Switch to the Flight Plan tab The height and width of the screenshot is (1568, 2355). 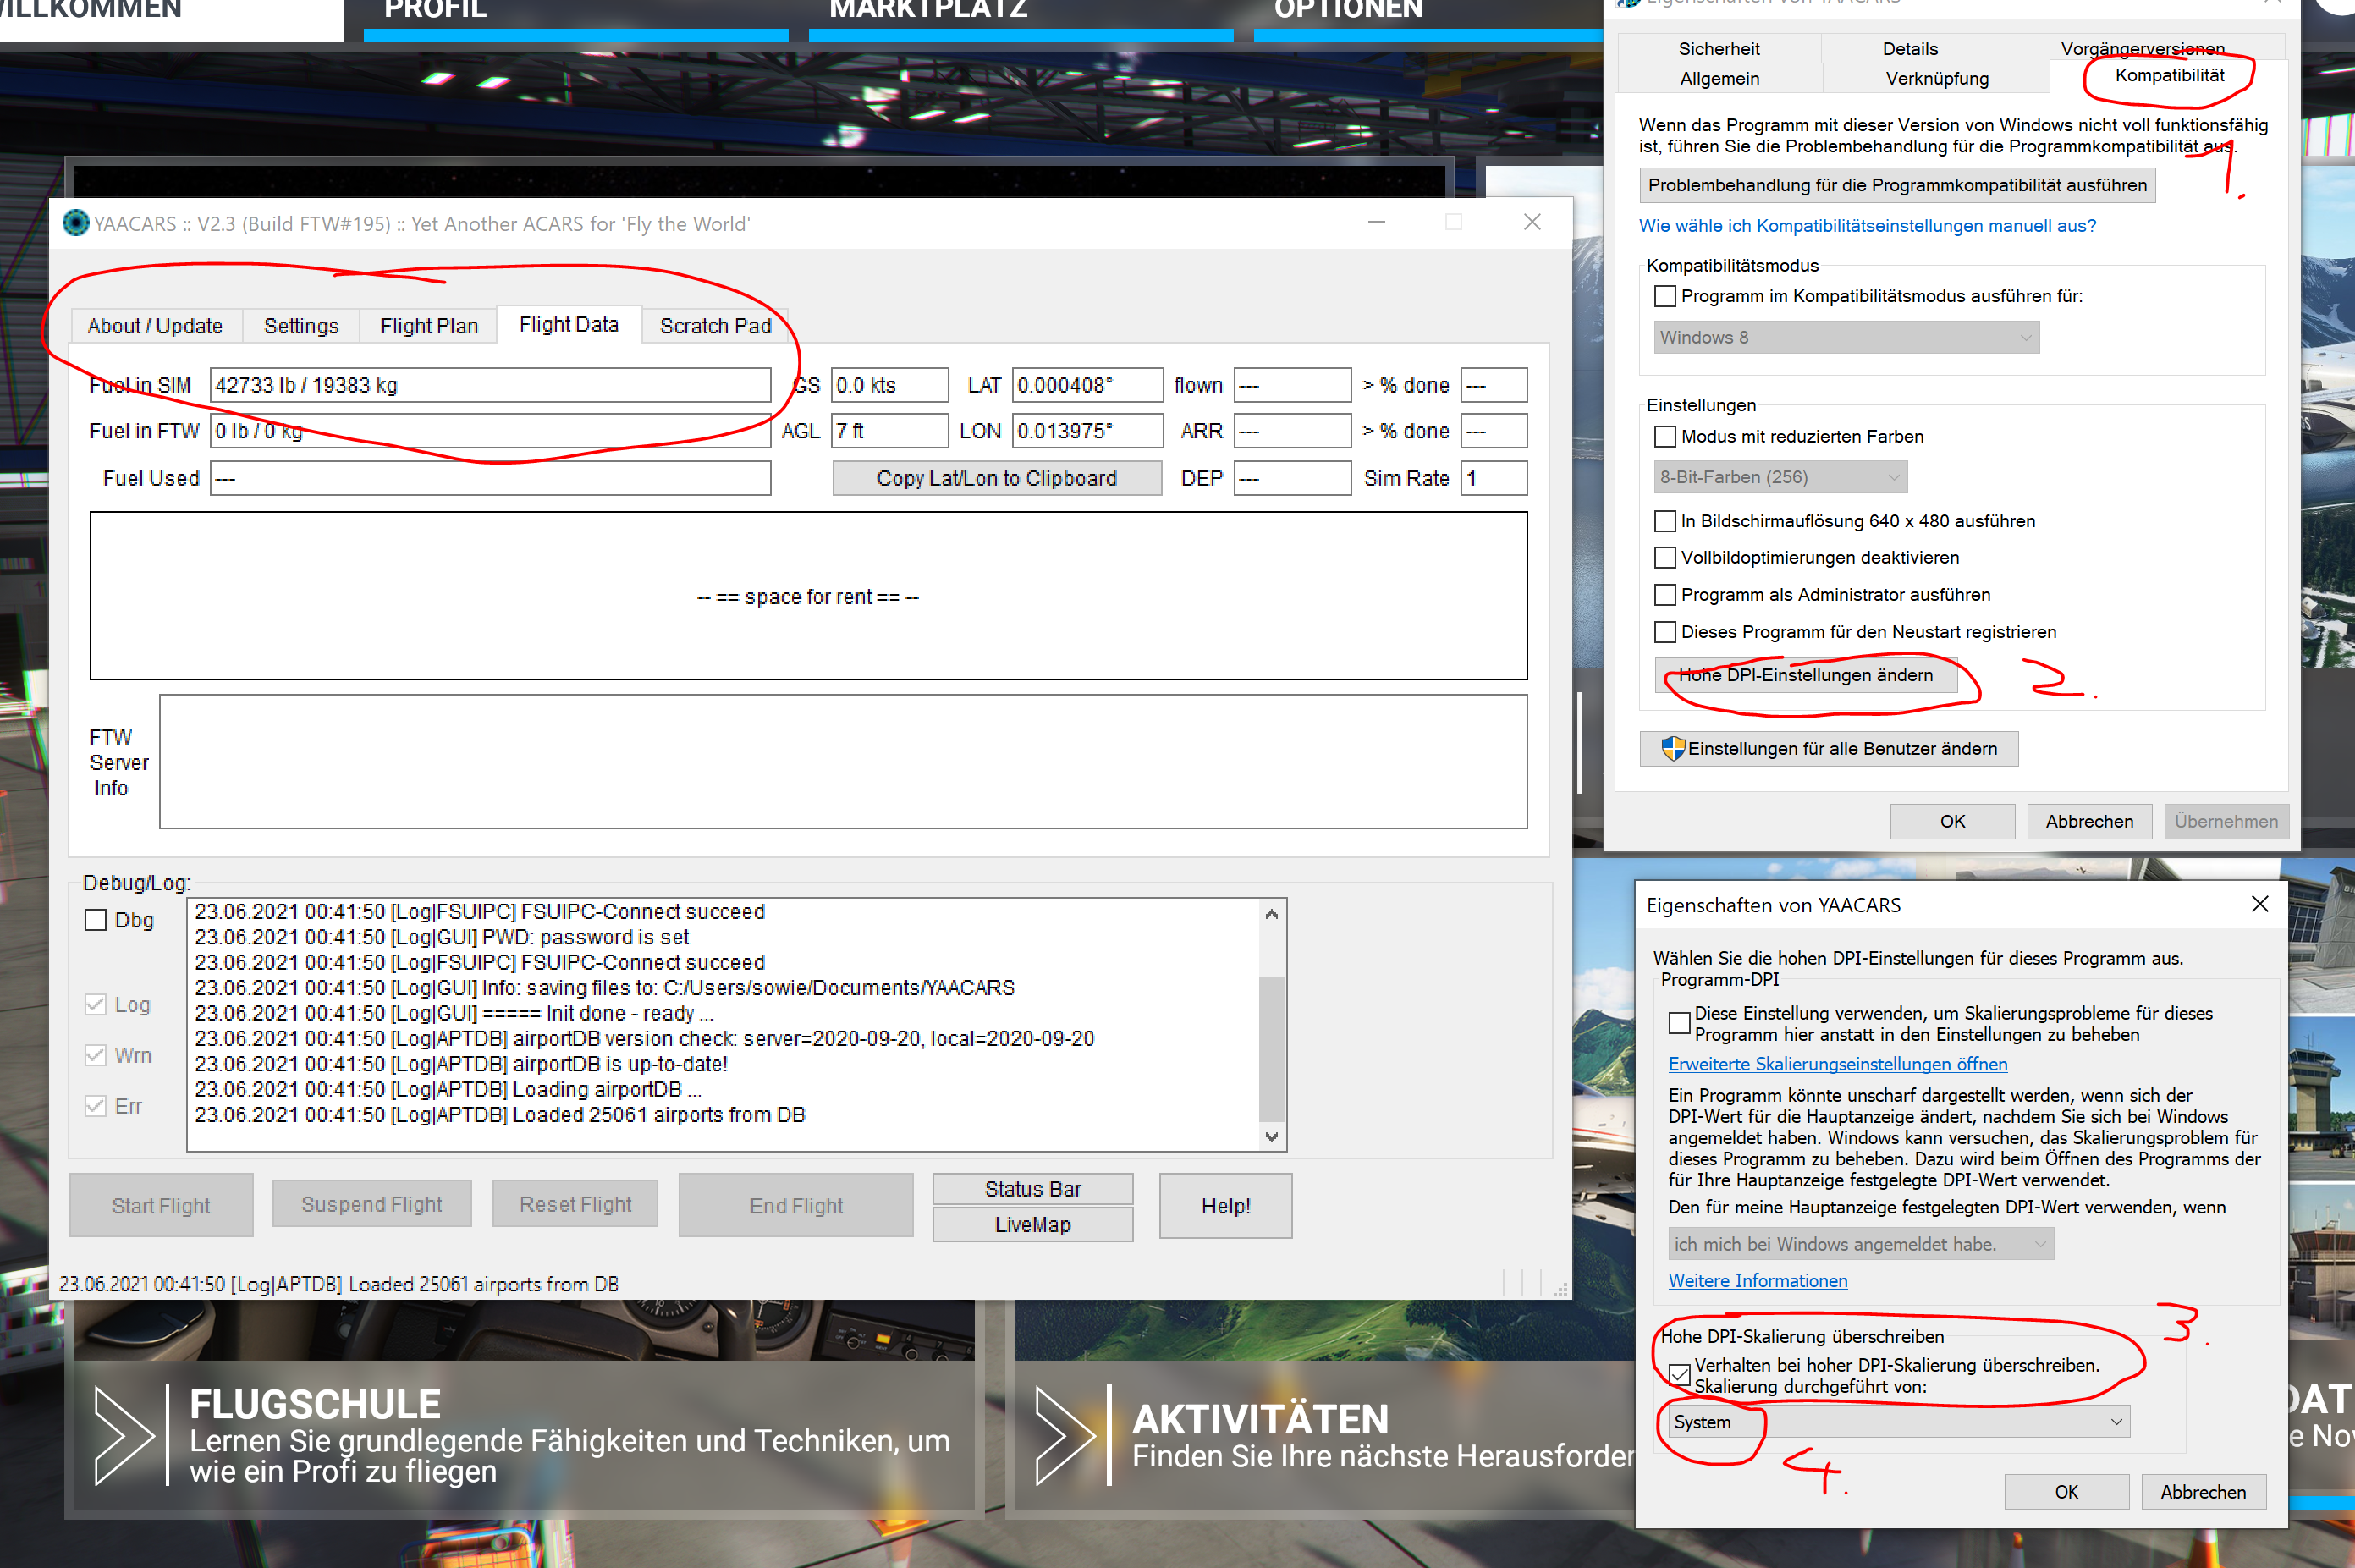click(x=429, y=326)
